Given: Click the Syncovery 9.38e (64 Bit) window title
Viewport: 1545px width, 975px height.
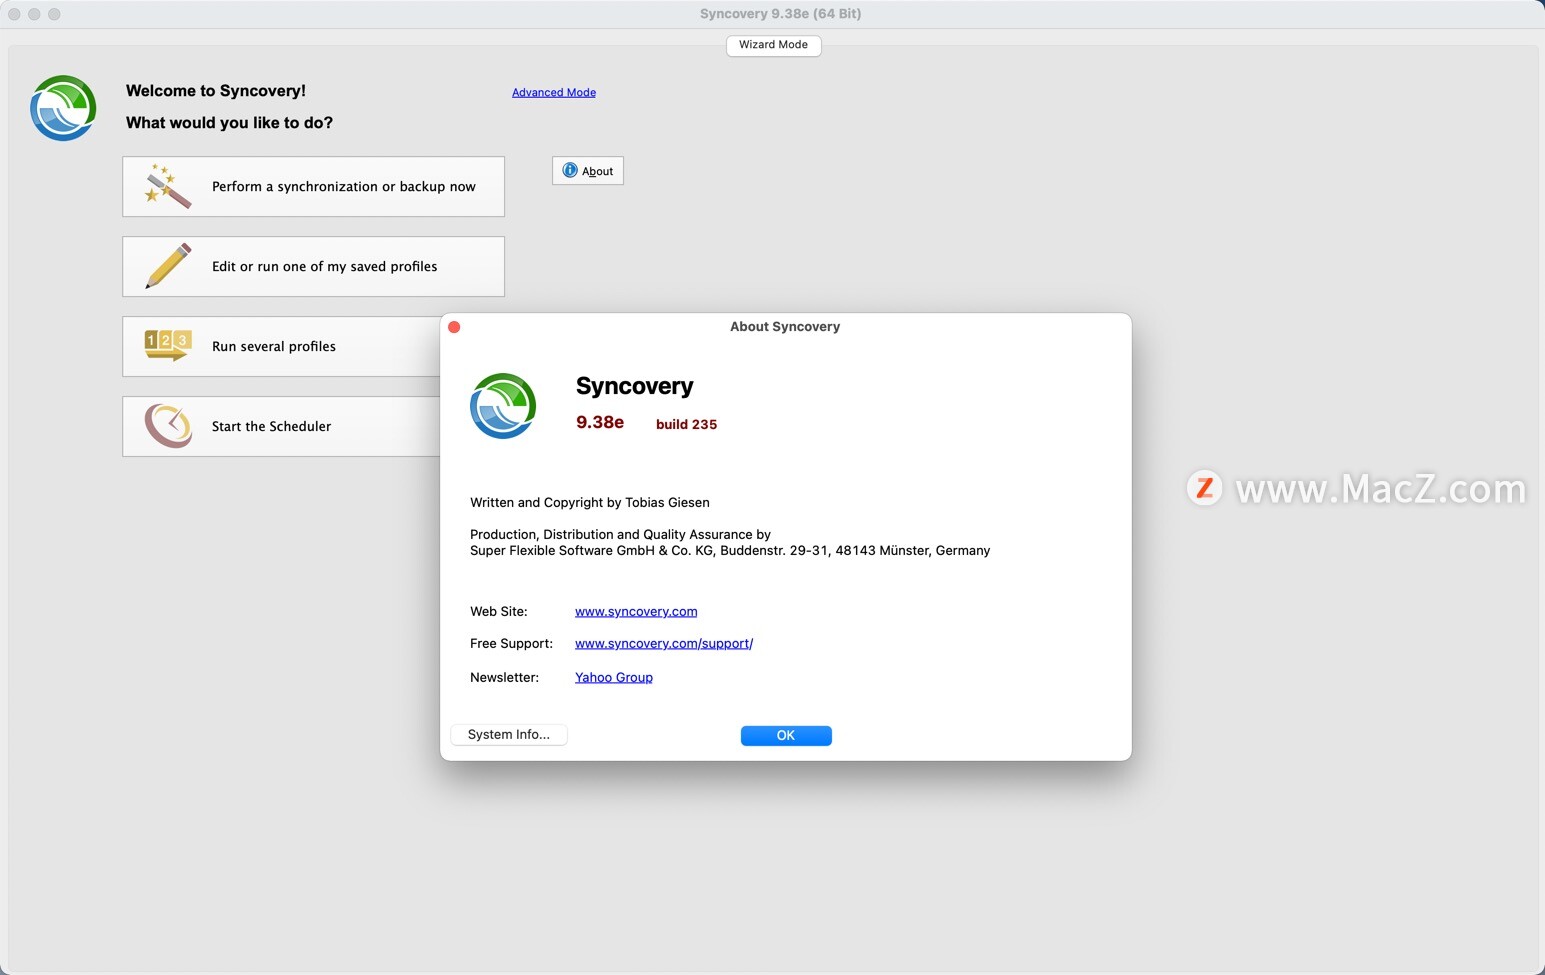Looking at the screenshot, I should click(780, 13).
